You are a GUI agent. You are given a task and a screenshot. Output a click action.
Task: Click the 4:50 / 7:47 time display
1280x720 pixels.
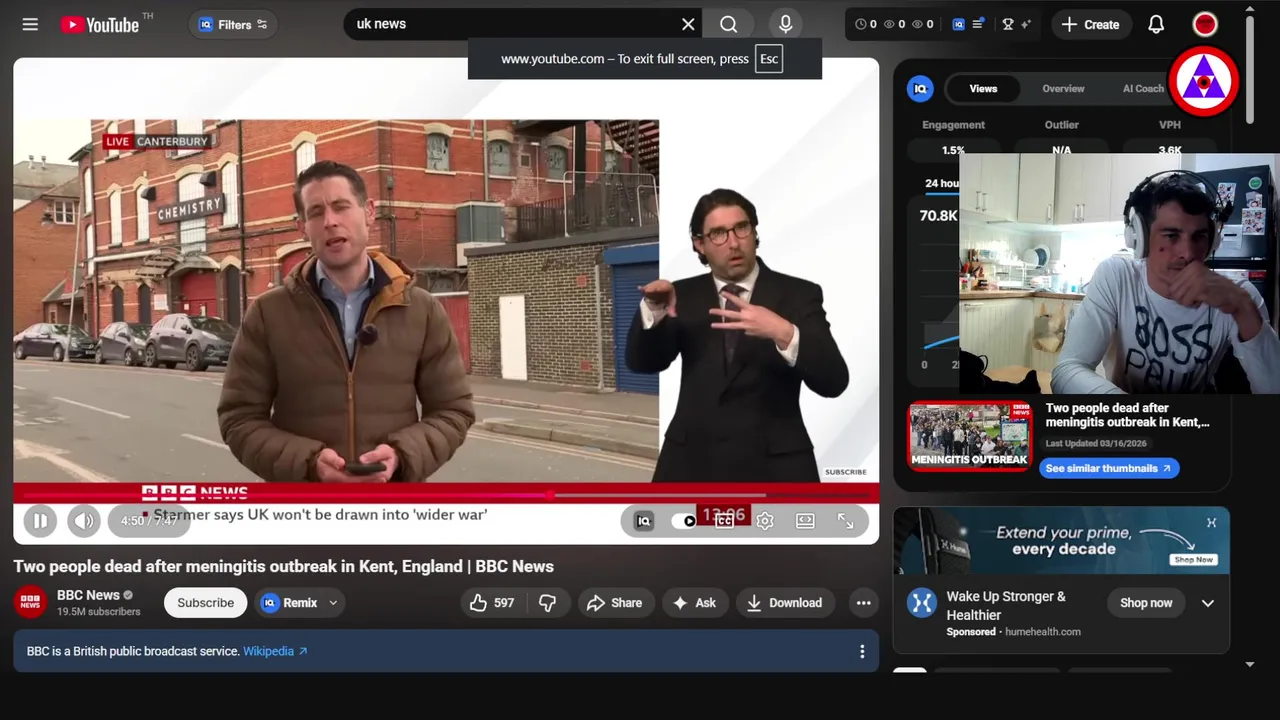149,520
